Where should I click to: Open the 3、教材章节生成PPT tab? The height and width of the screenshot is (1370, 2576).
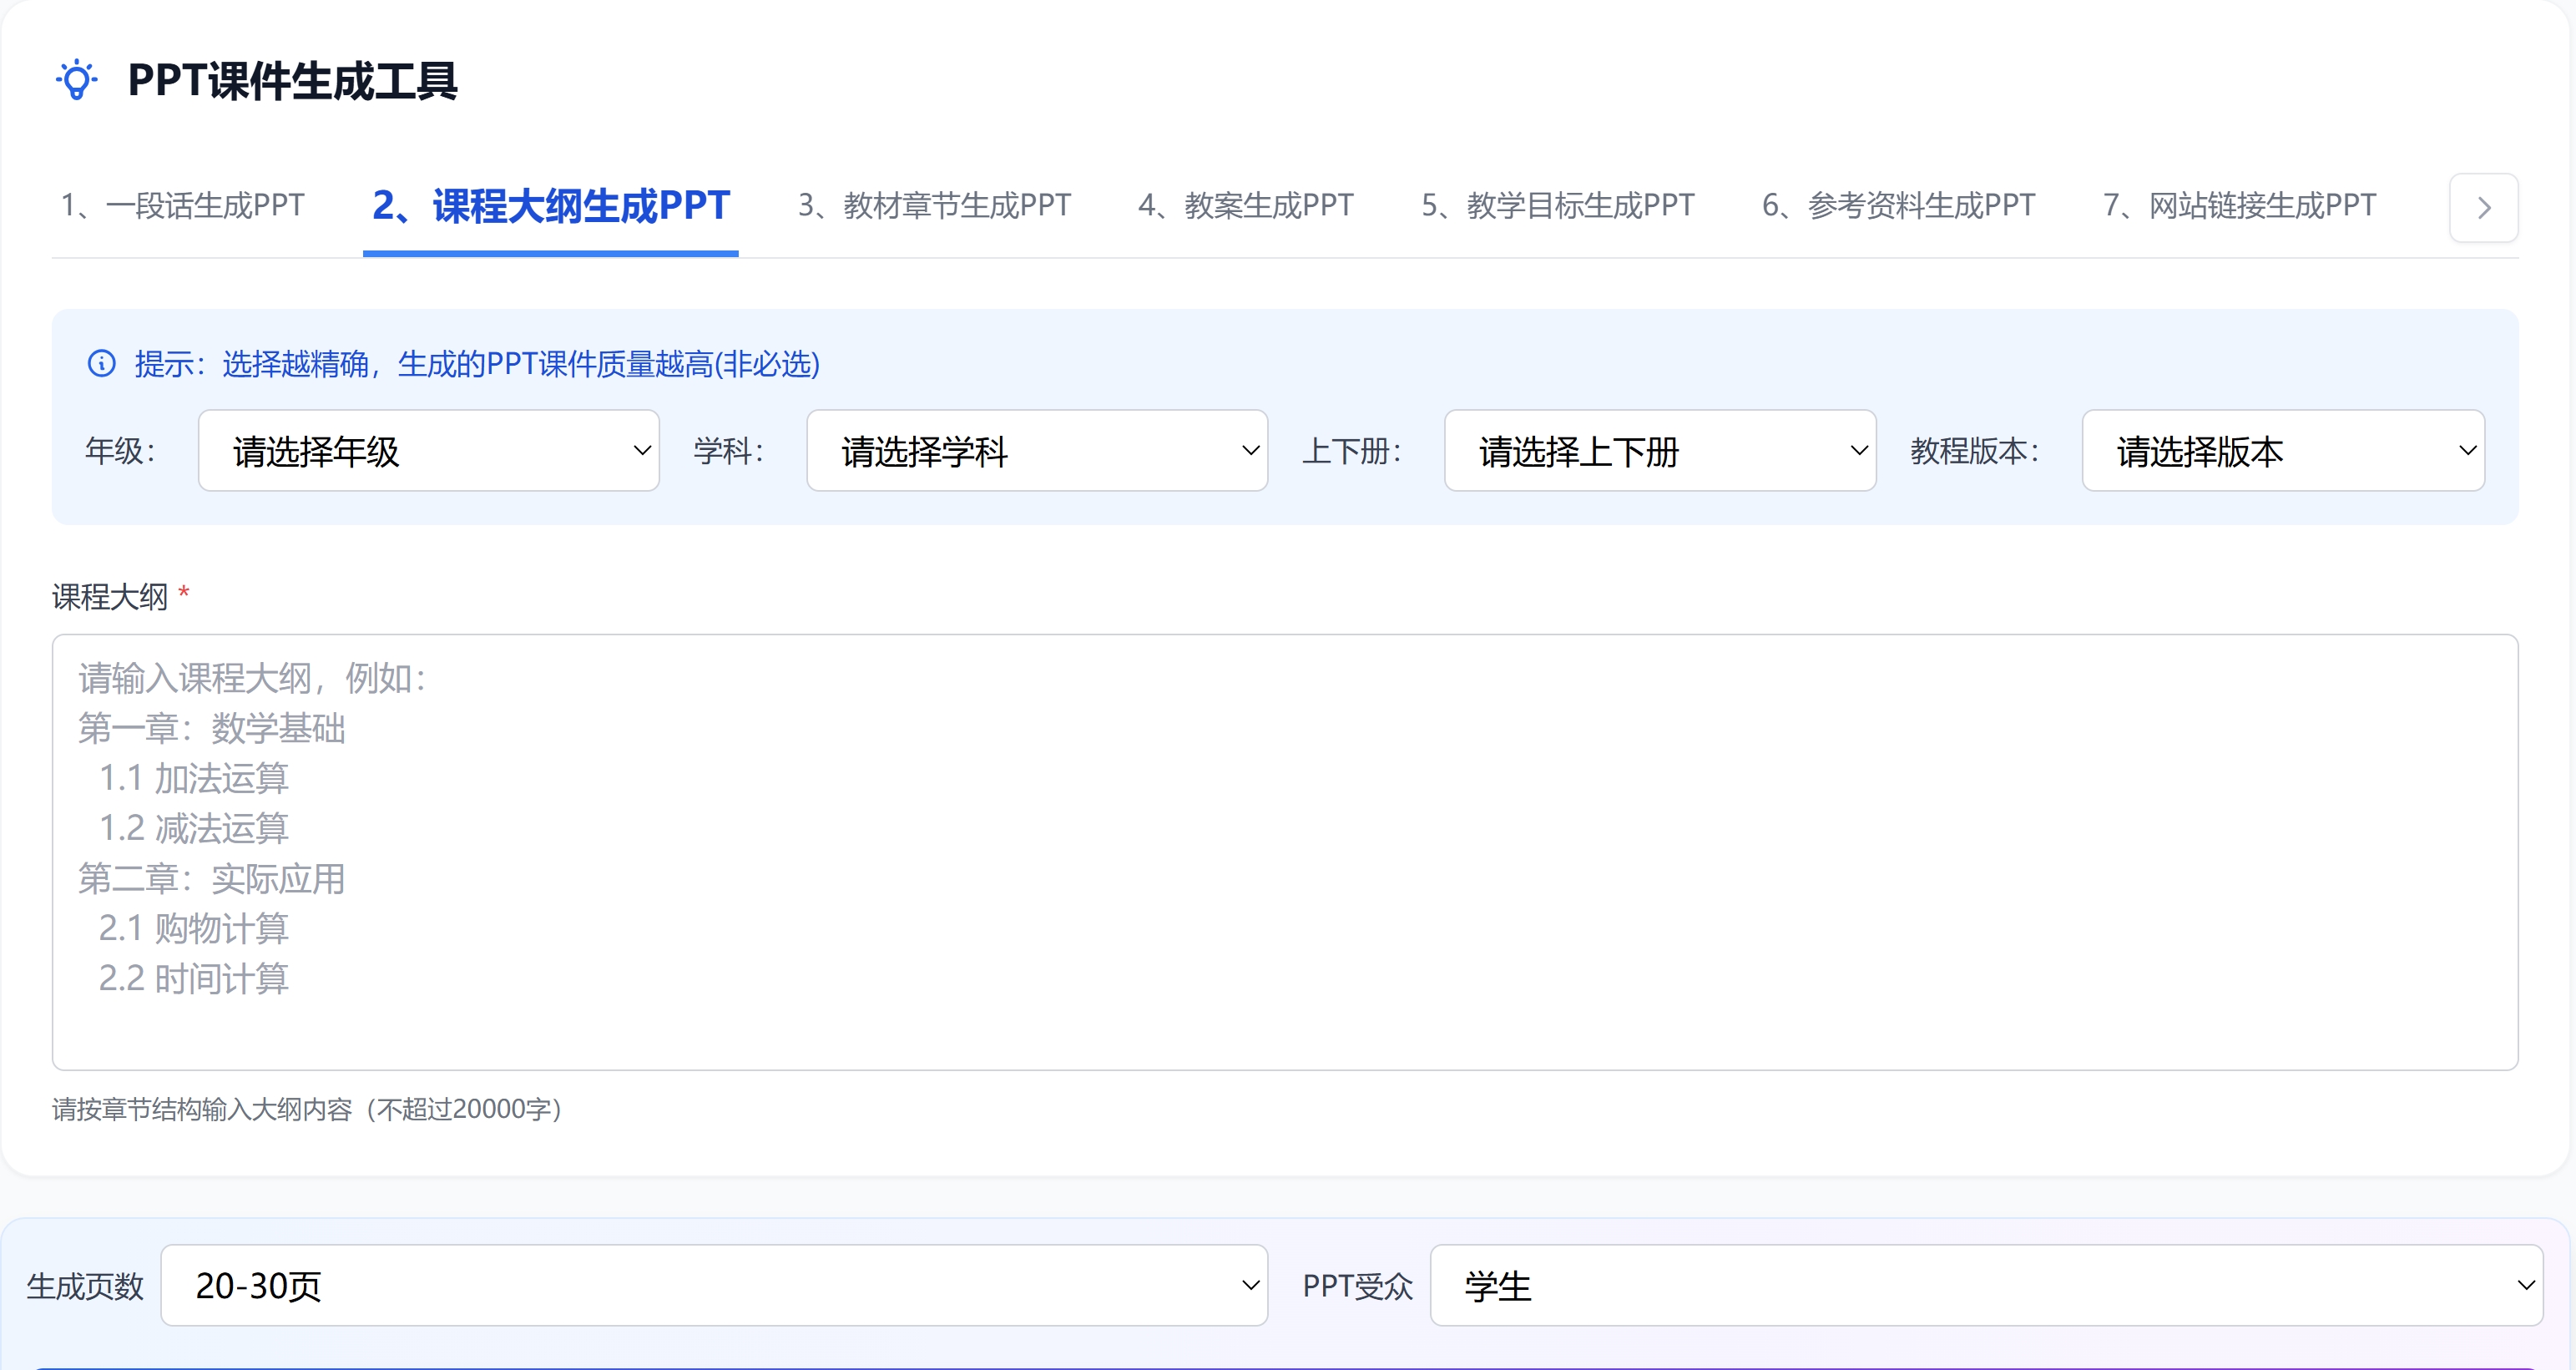[x=934, y=205]
